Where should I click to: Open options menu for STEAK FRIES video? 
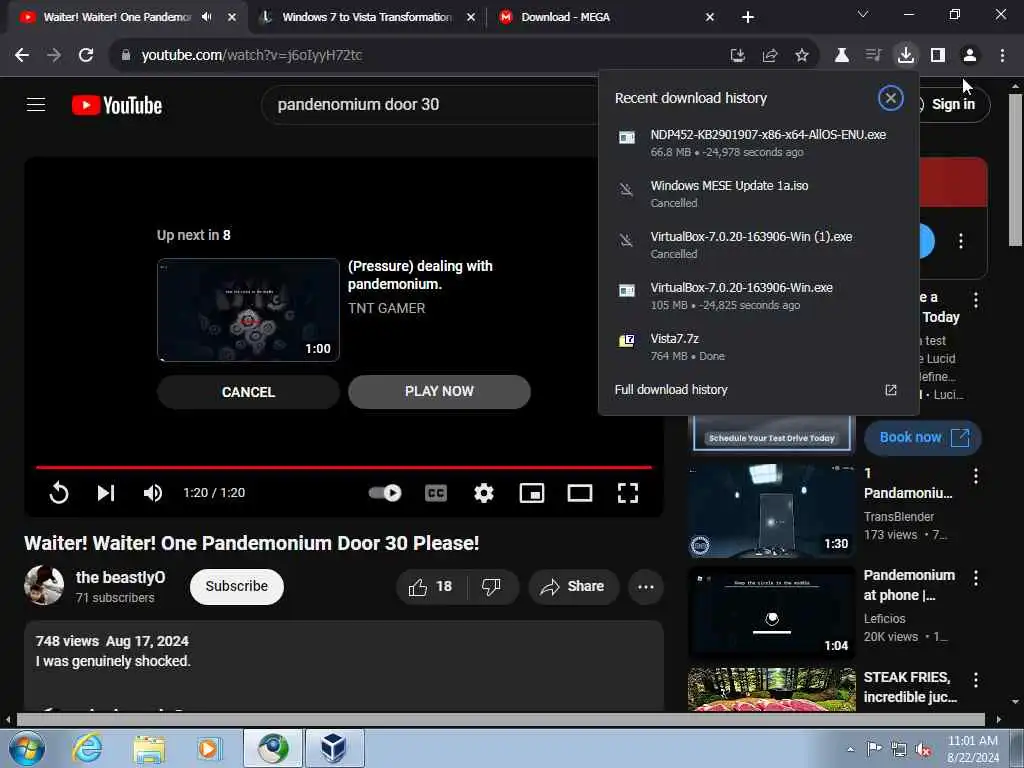[x=976, y=680]
